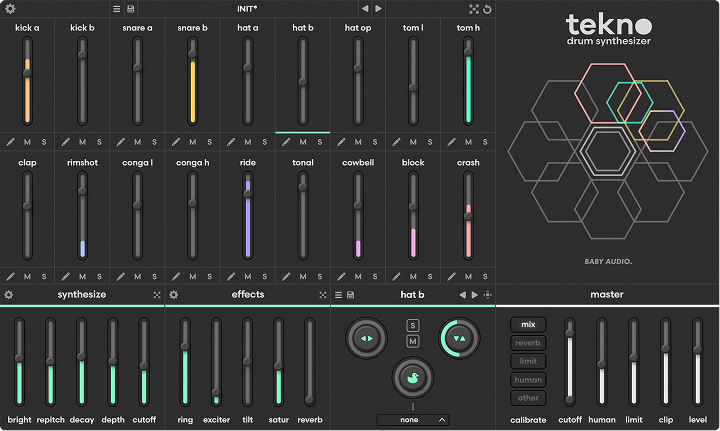Screen dimensions: 720x431
Task: Click the decay slider in synthesize
Action: coord(82,362)
